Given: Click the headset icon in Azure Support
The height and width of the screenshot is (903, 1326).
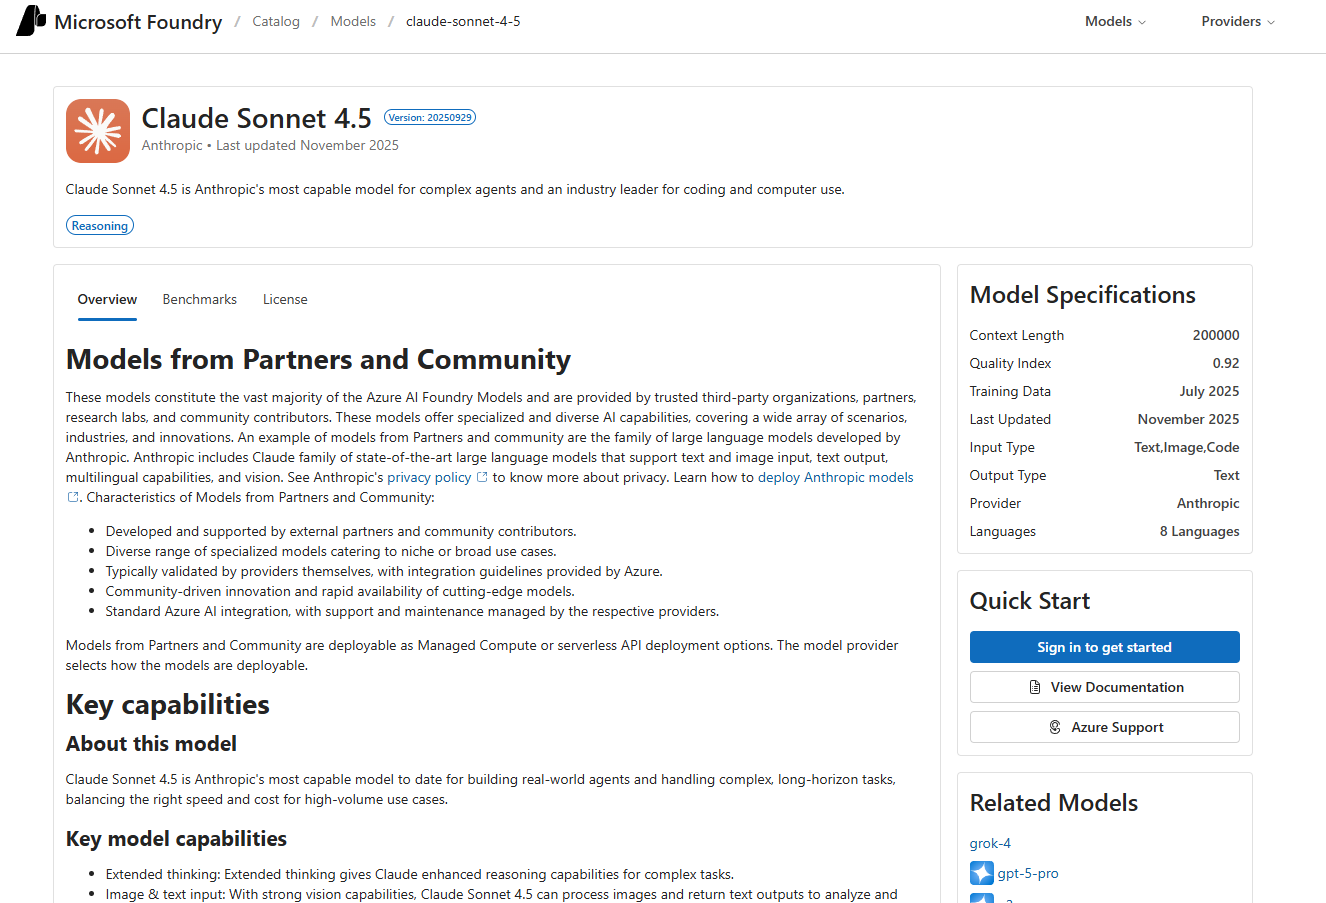Looking at the screenshot, I should [x=1055, y=727].
